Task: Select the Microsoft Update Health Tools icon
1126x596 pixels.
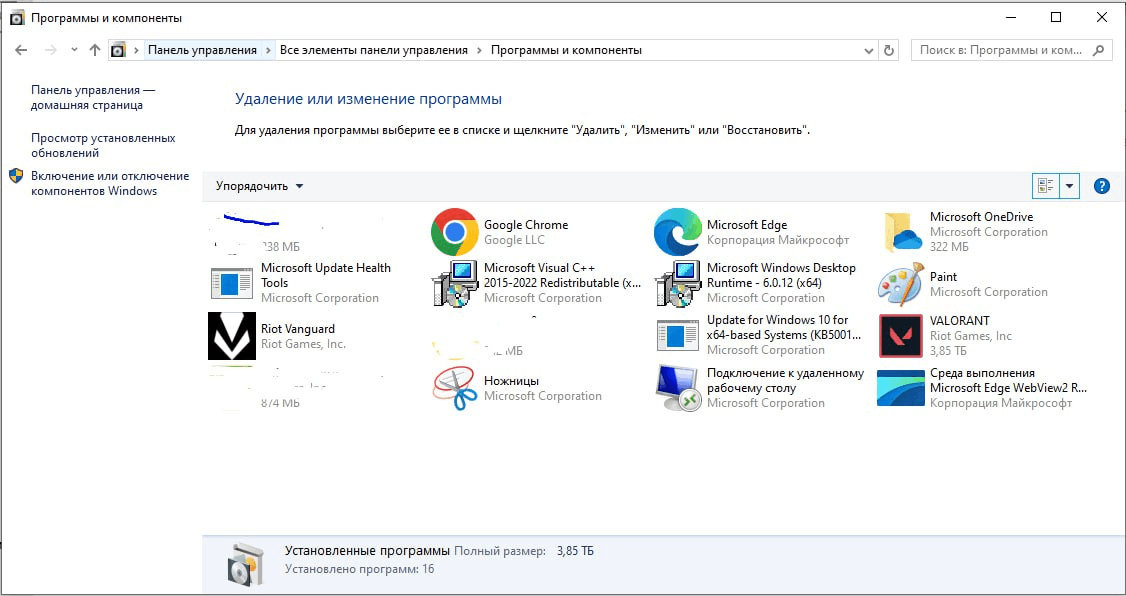Action: (232, 283)
